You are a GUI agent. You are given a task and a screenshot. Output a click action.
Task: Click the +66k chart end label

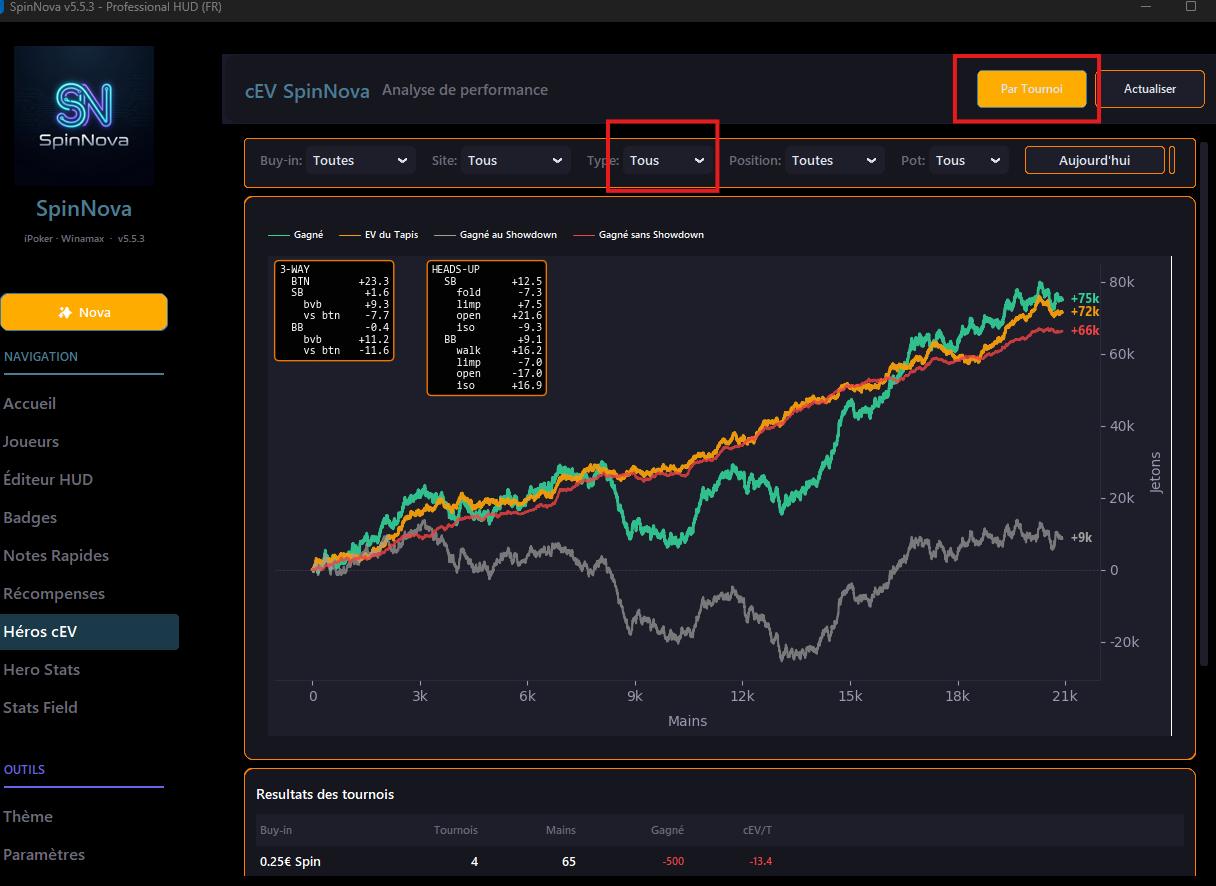[1085, 330]
